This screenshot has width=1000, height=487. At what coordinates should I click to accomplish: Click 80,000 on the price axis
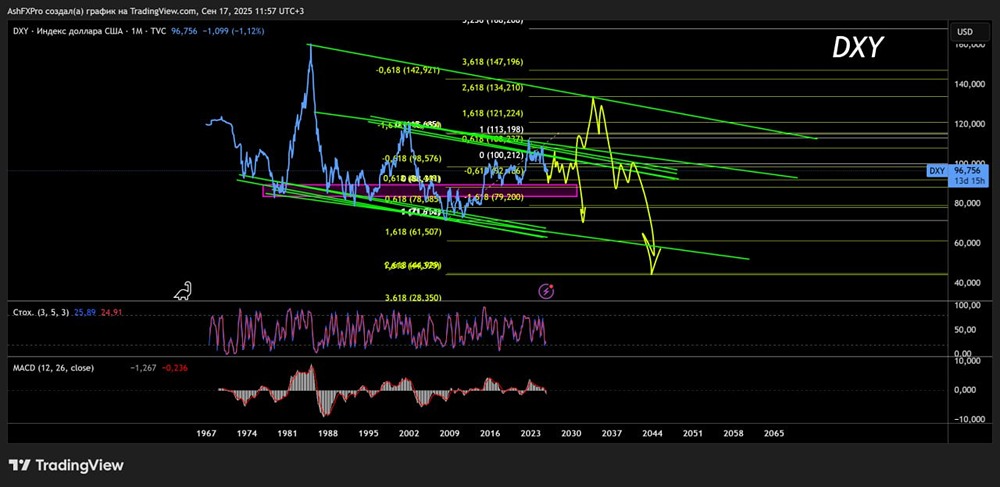click(x=967, y=203)
